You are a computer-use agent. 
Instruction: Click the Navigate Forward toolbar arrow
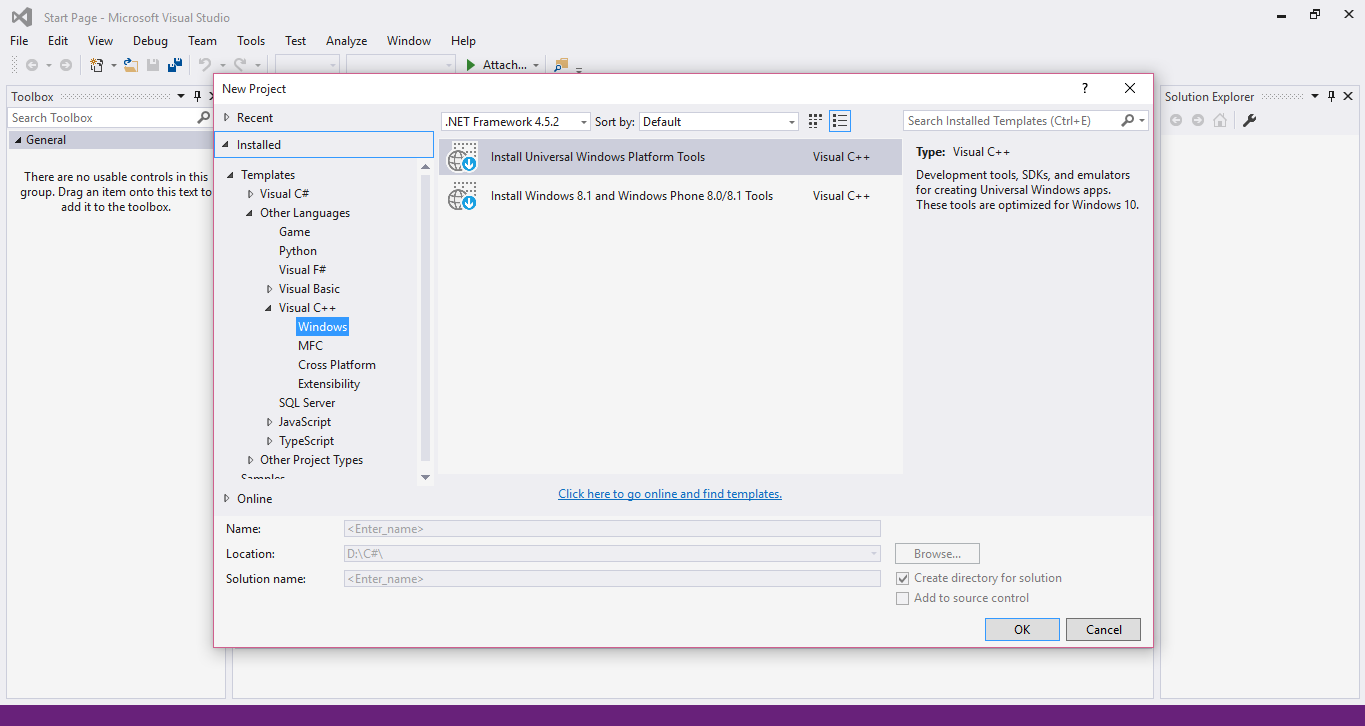(x=66, y=65)
